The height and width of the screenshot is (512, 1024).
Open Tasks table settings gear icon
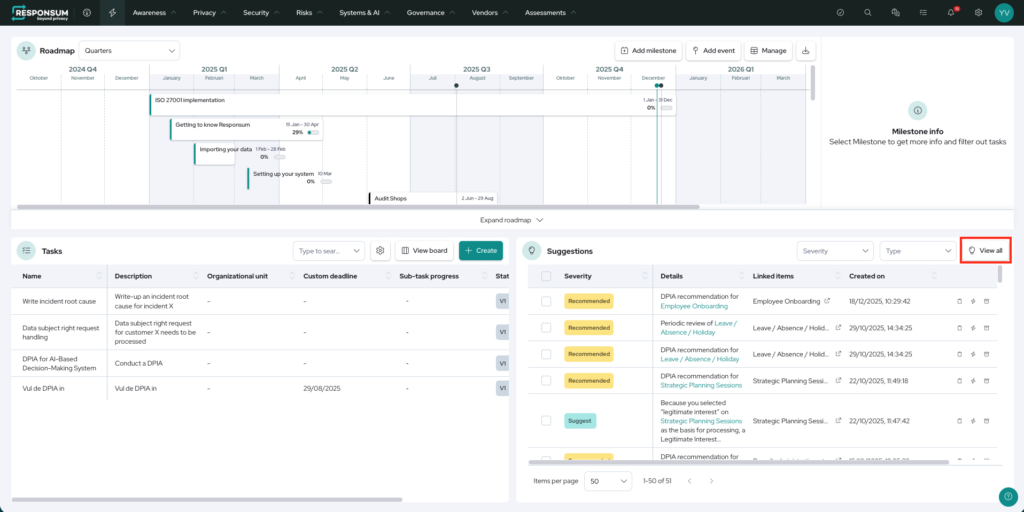coord(380,251)
